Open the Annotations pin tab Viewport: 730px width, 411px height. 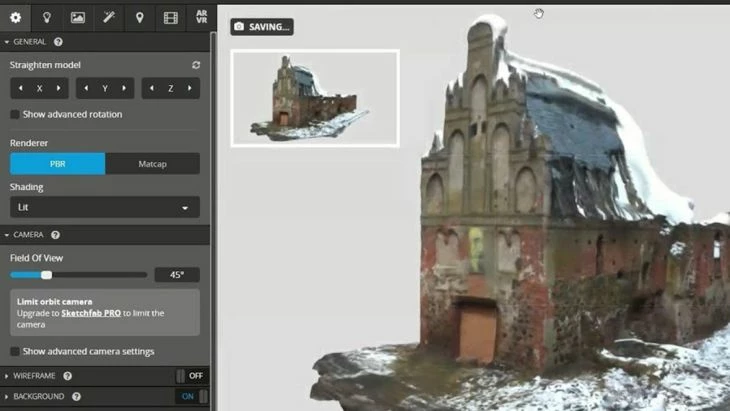[140, 18]
